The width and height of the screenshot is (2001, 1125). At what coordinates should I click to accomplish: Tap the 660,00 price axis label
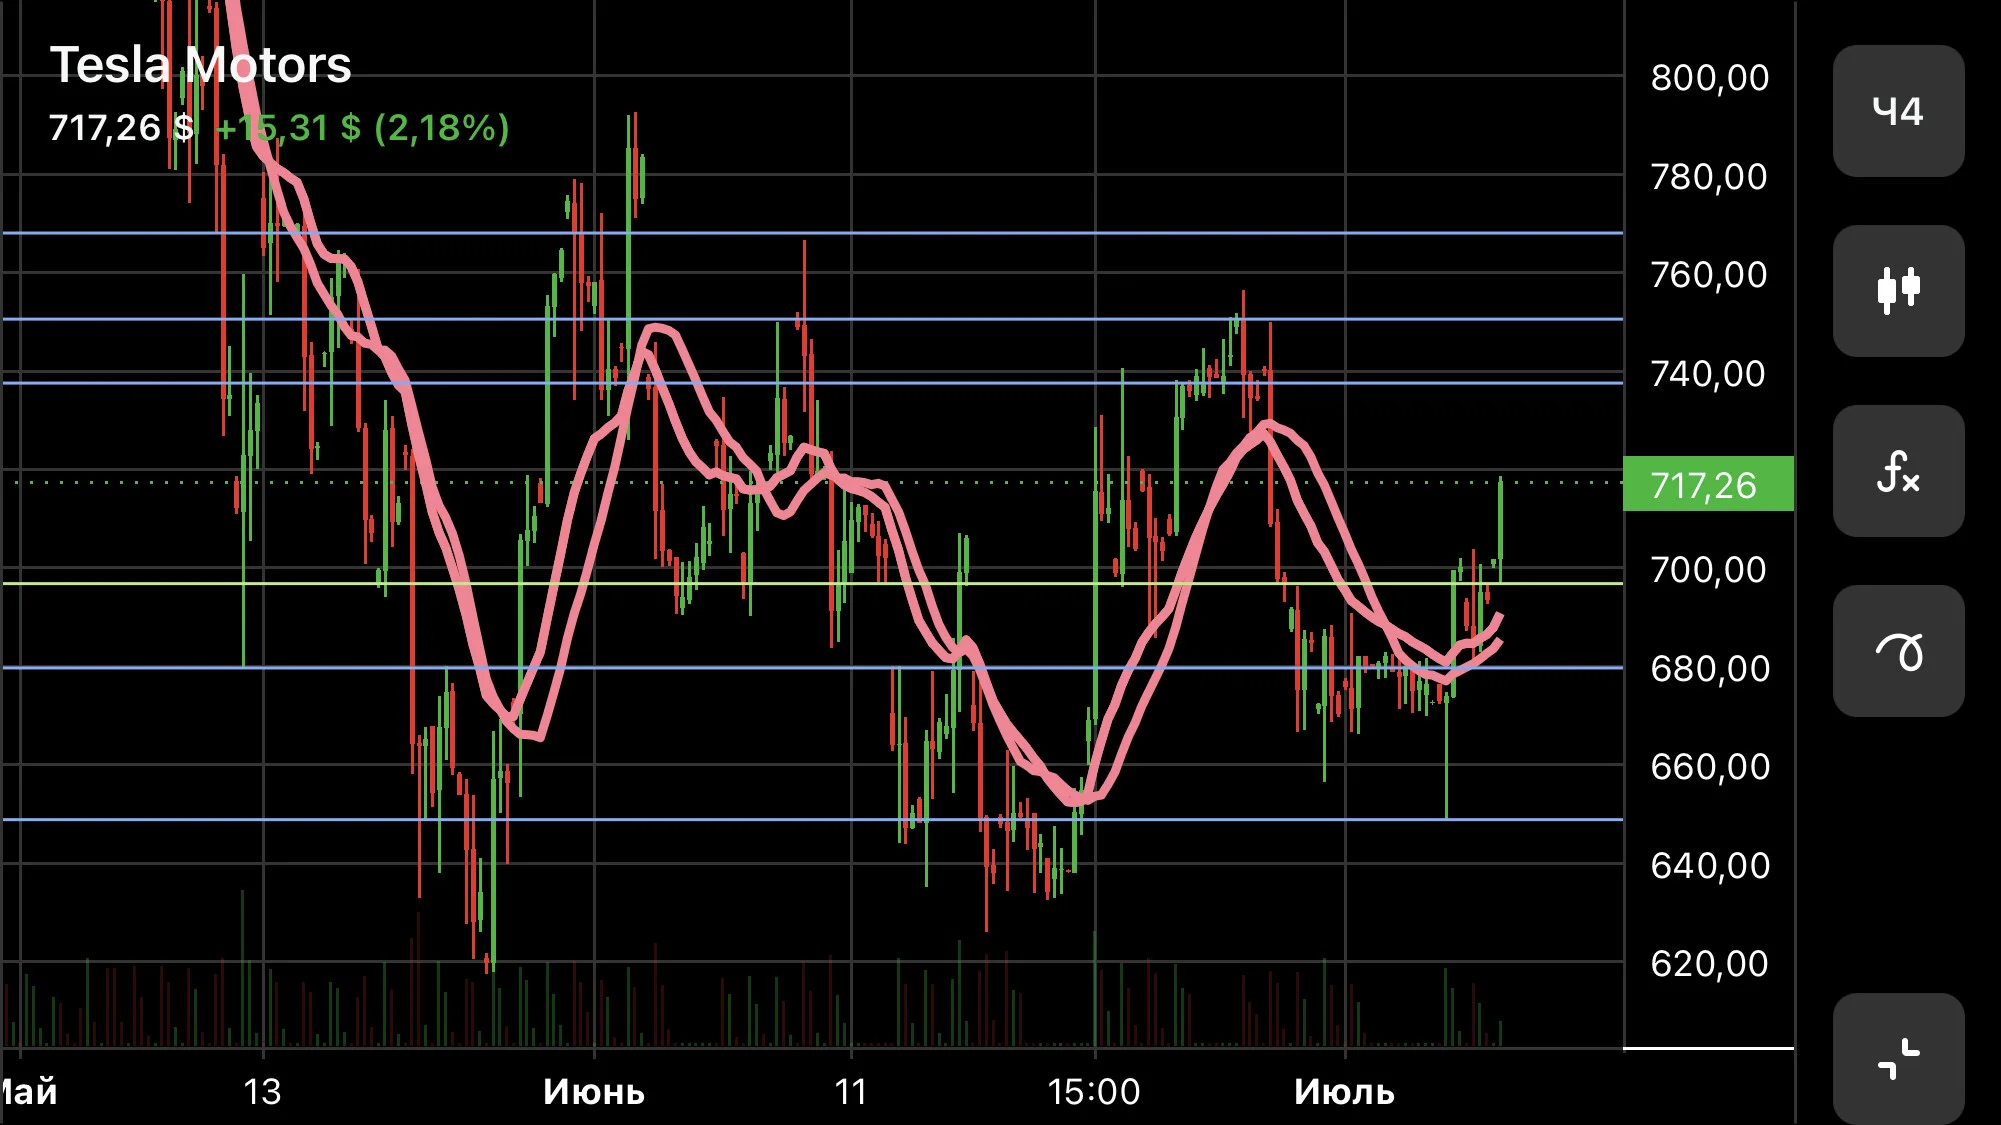coord(1709,767)
